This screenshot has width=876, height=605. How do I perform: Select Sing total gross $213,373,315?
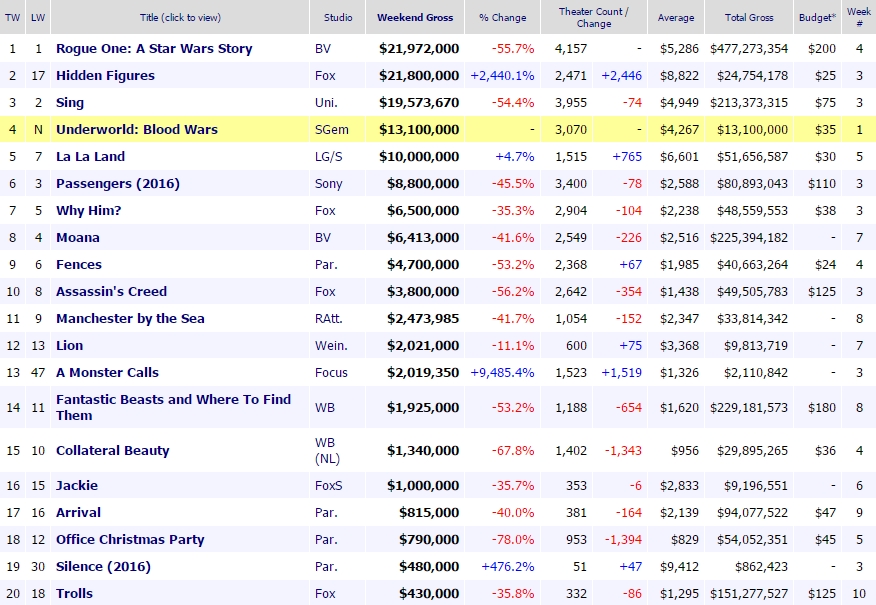point(749,103)
